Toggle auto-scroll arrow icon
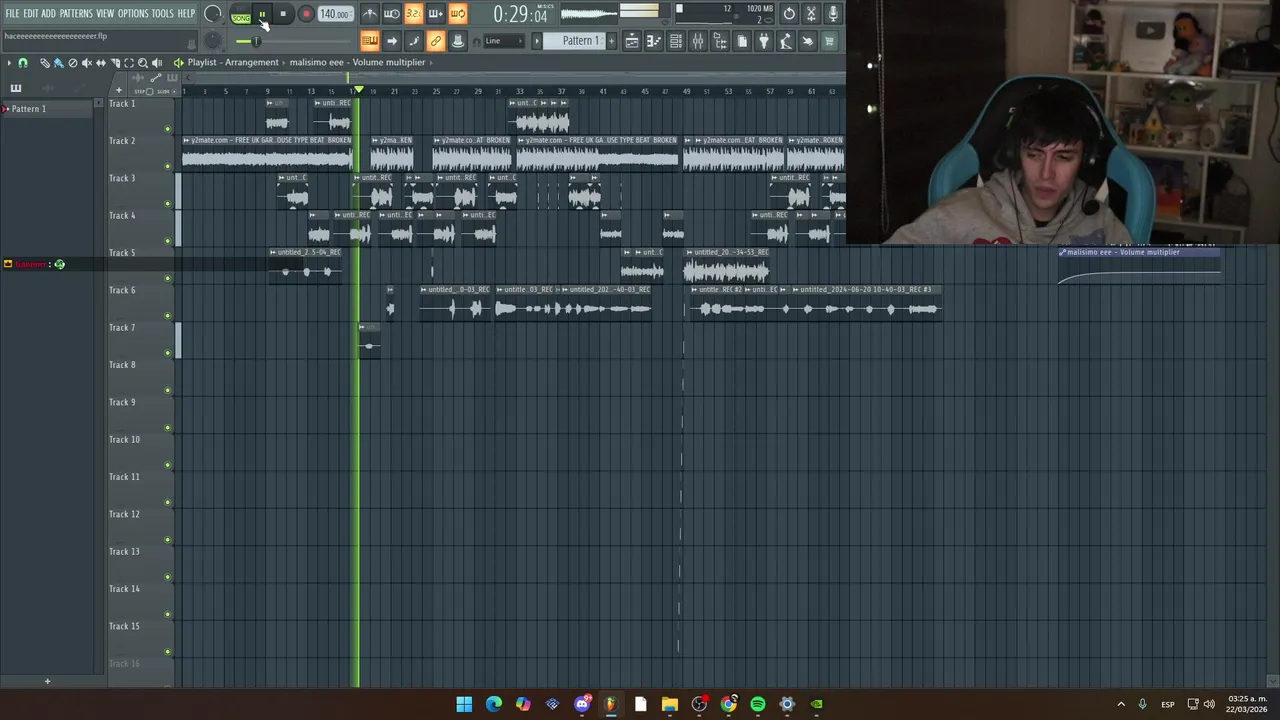1280x720 pixels. 392,41
